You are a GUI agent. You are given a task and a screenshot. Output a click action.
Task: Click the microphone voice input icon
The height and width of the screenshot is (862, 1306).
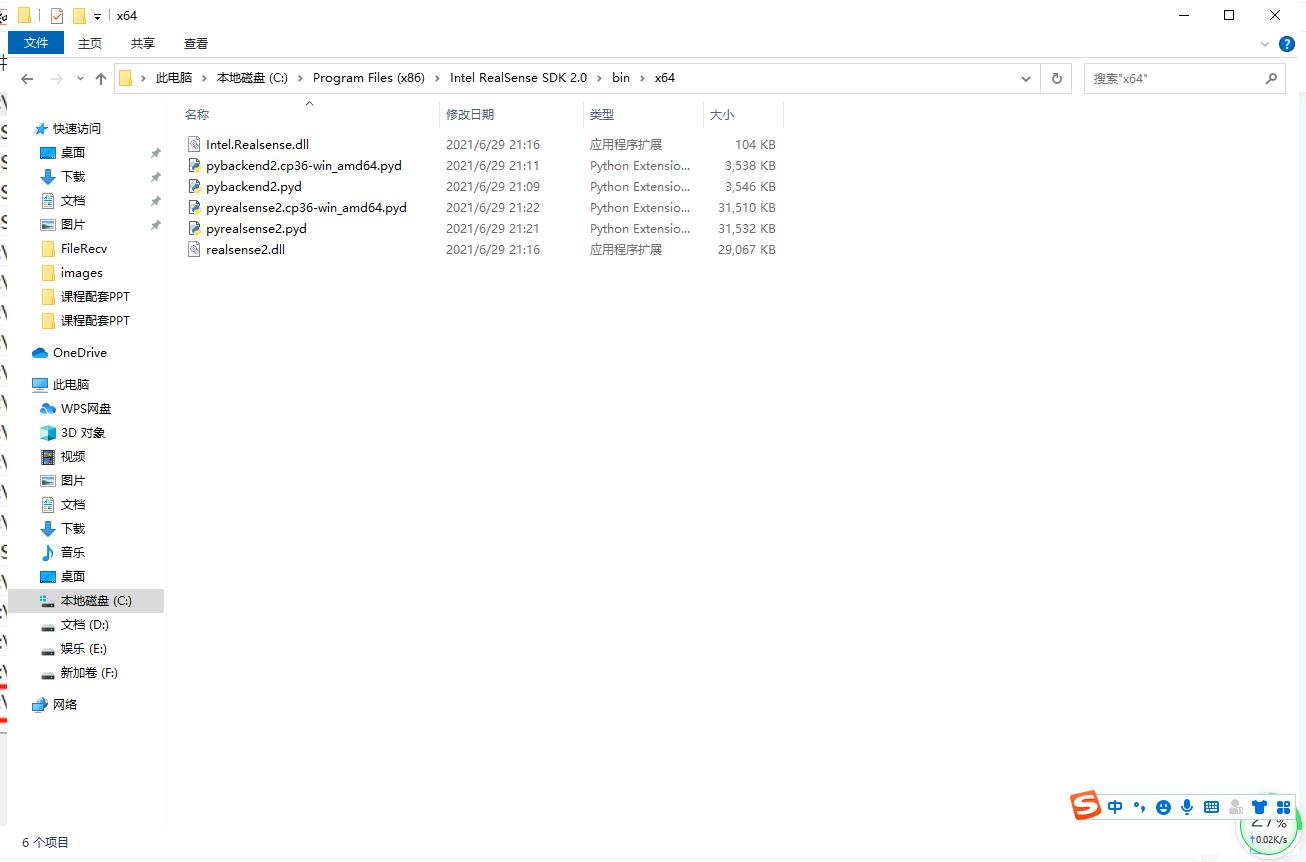[1187, 806]
